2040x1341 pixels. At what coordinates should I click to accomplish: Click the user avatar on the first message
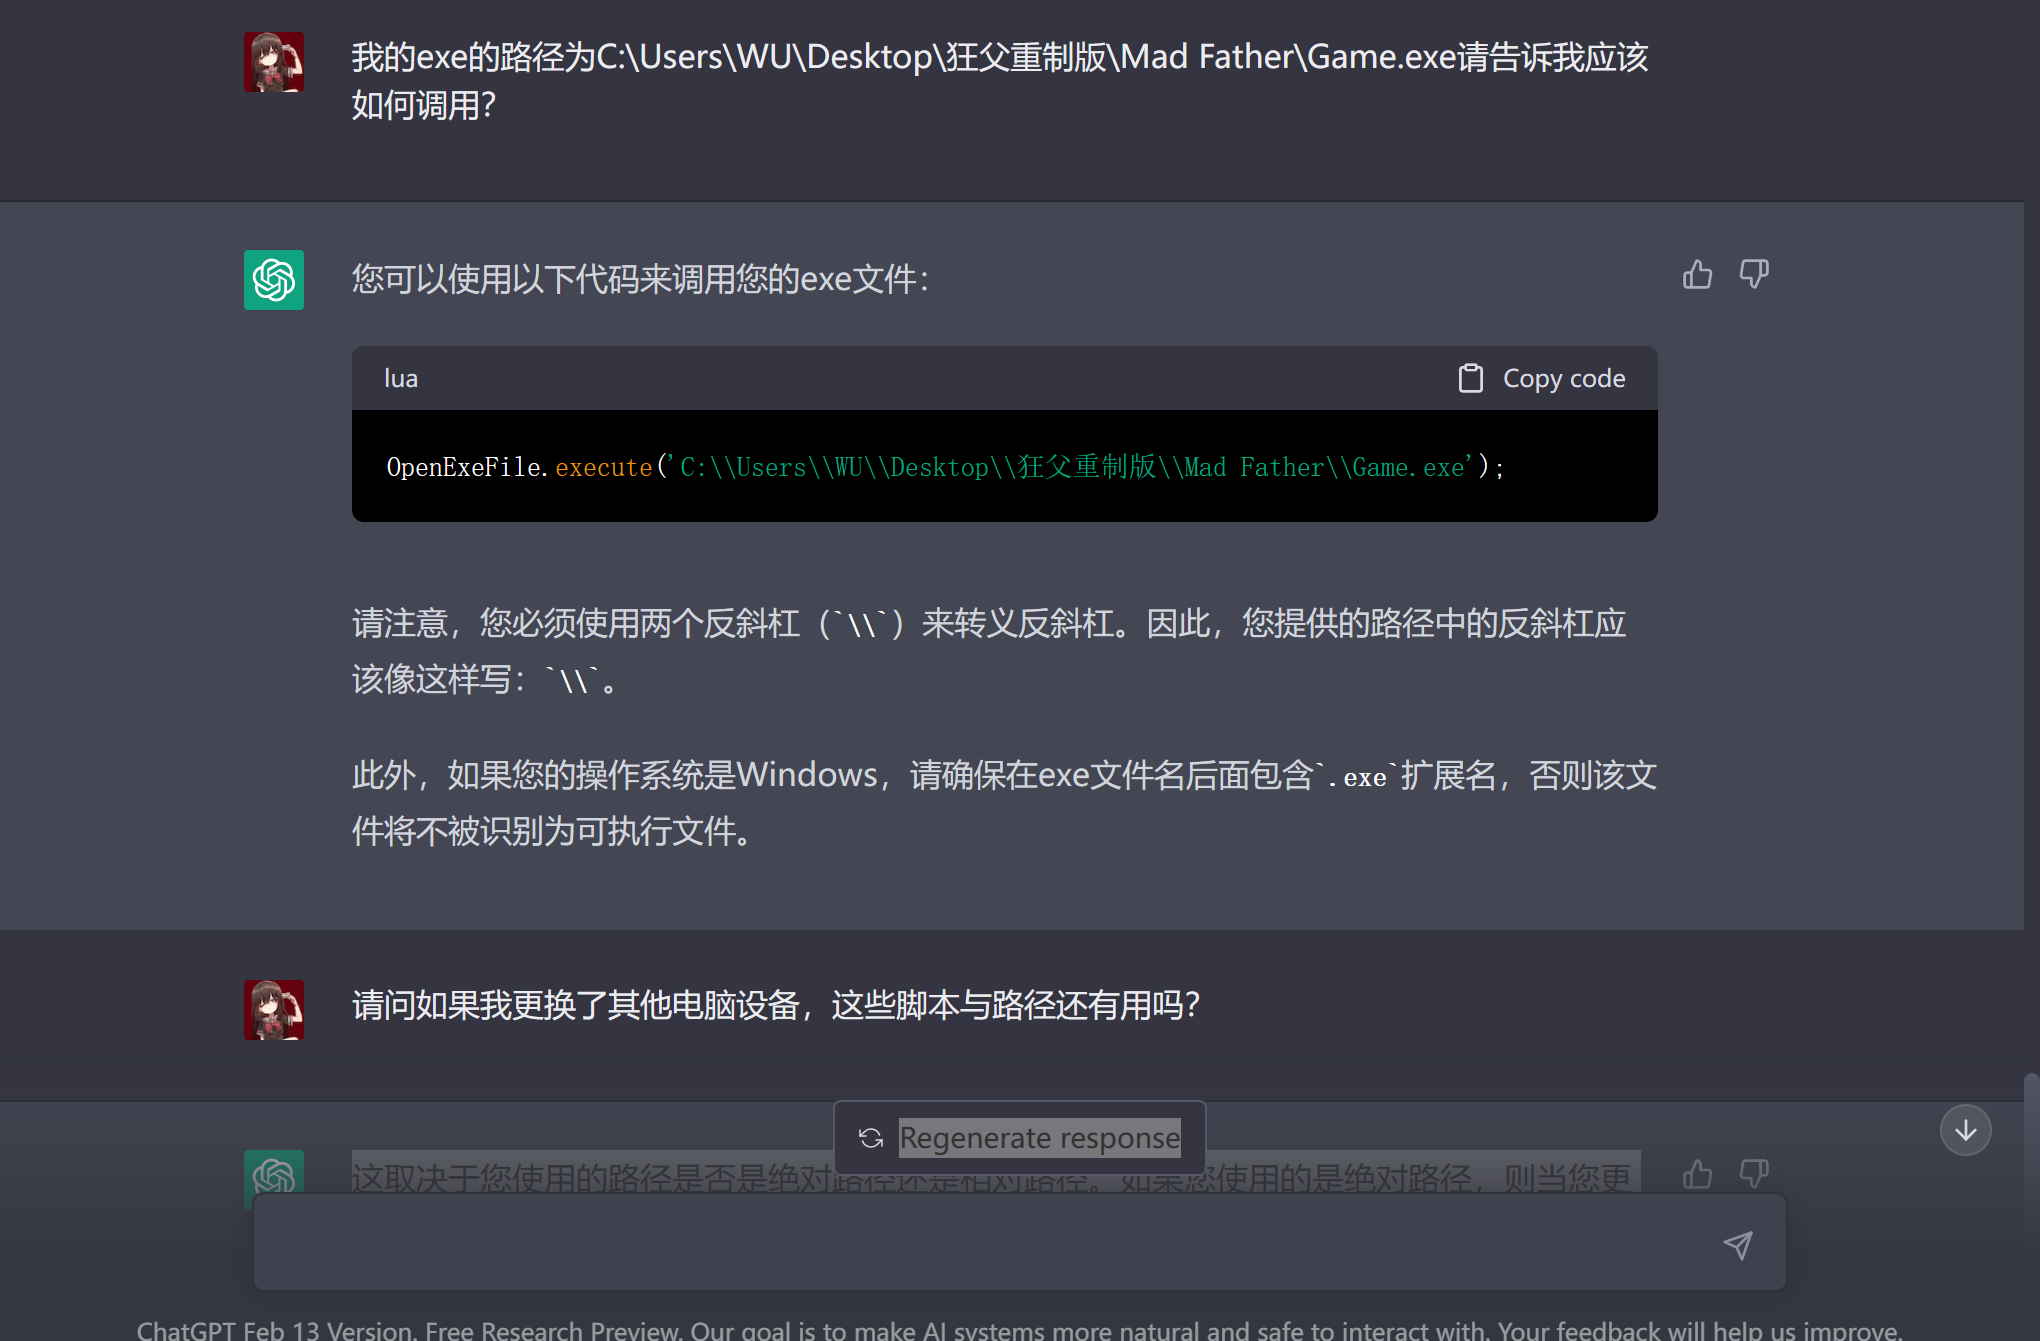274,62
